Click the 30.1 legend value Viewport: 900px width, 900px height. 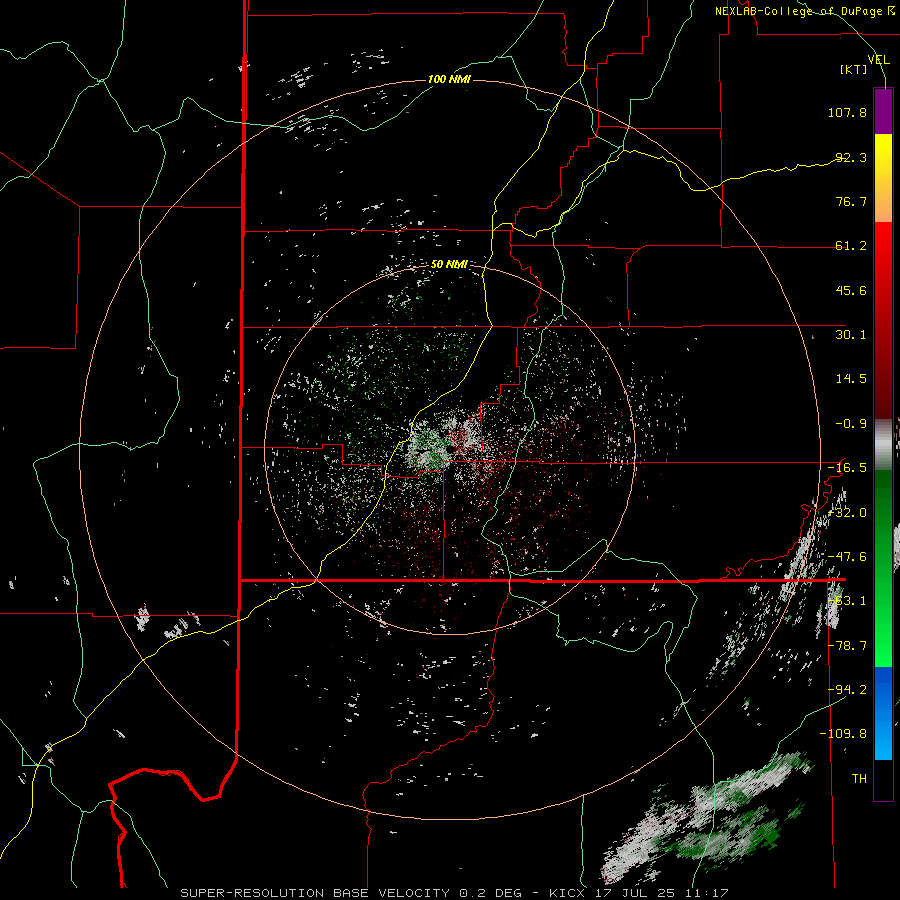coord(851,335)
